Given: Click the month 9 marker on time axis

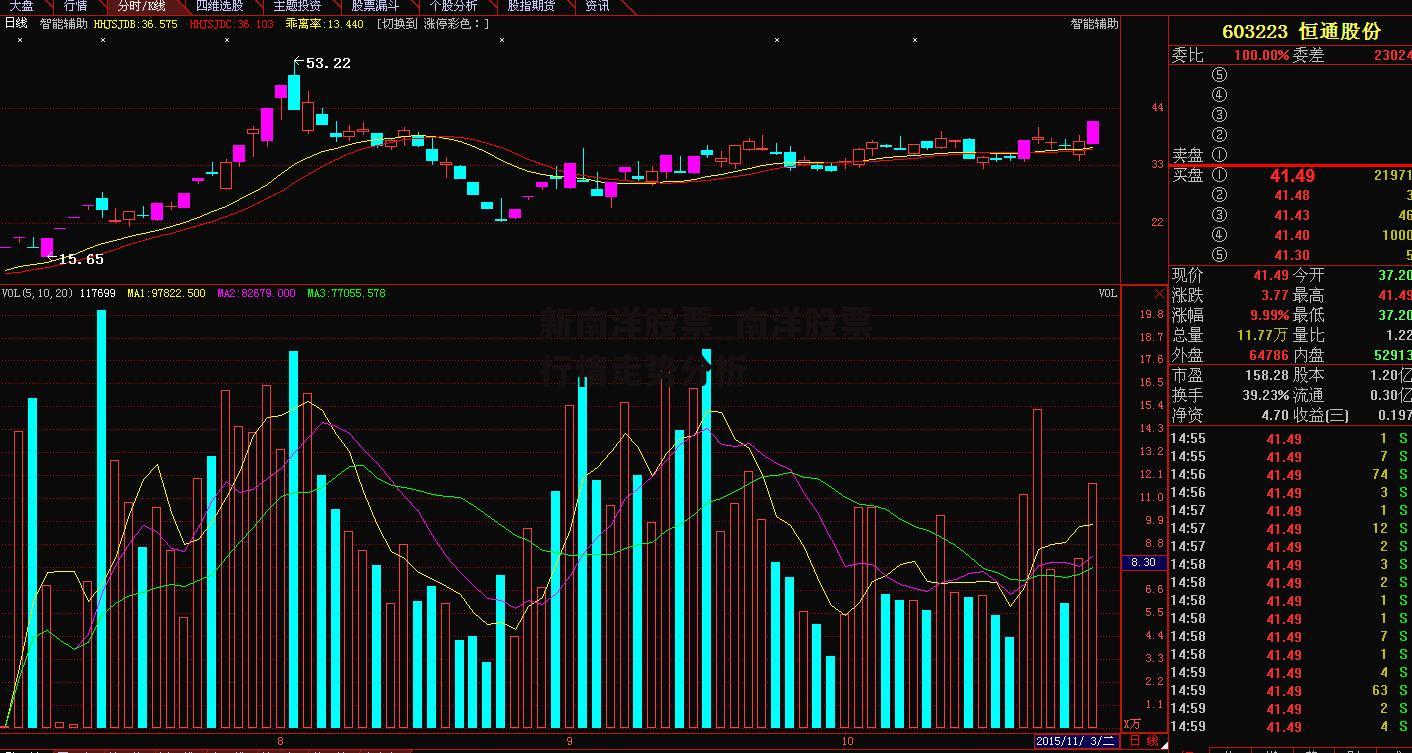Looking at the screenshot, I should [569, 741].
